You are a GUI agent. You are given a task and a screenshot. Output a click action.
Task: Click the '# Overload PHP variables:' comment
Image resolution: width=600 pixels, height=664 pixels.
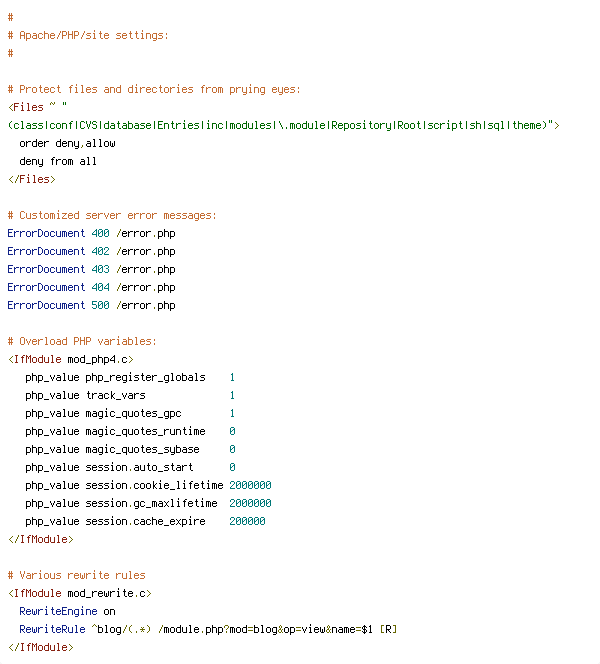[x=82, y=341]
